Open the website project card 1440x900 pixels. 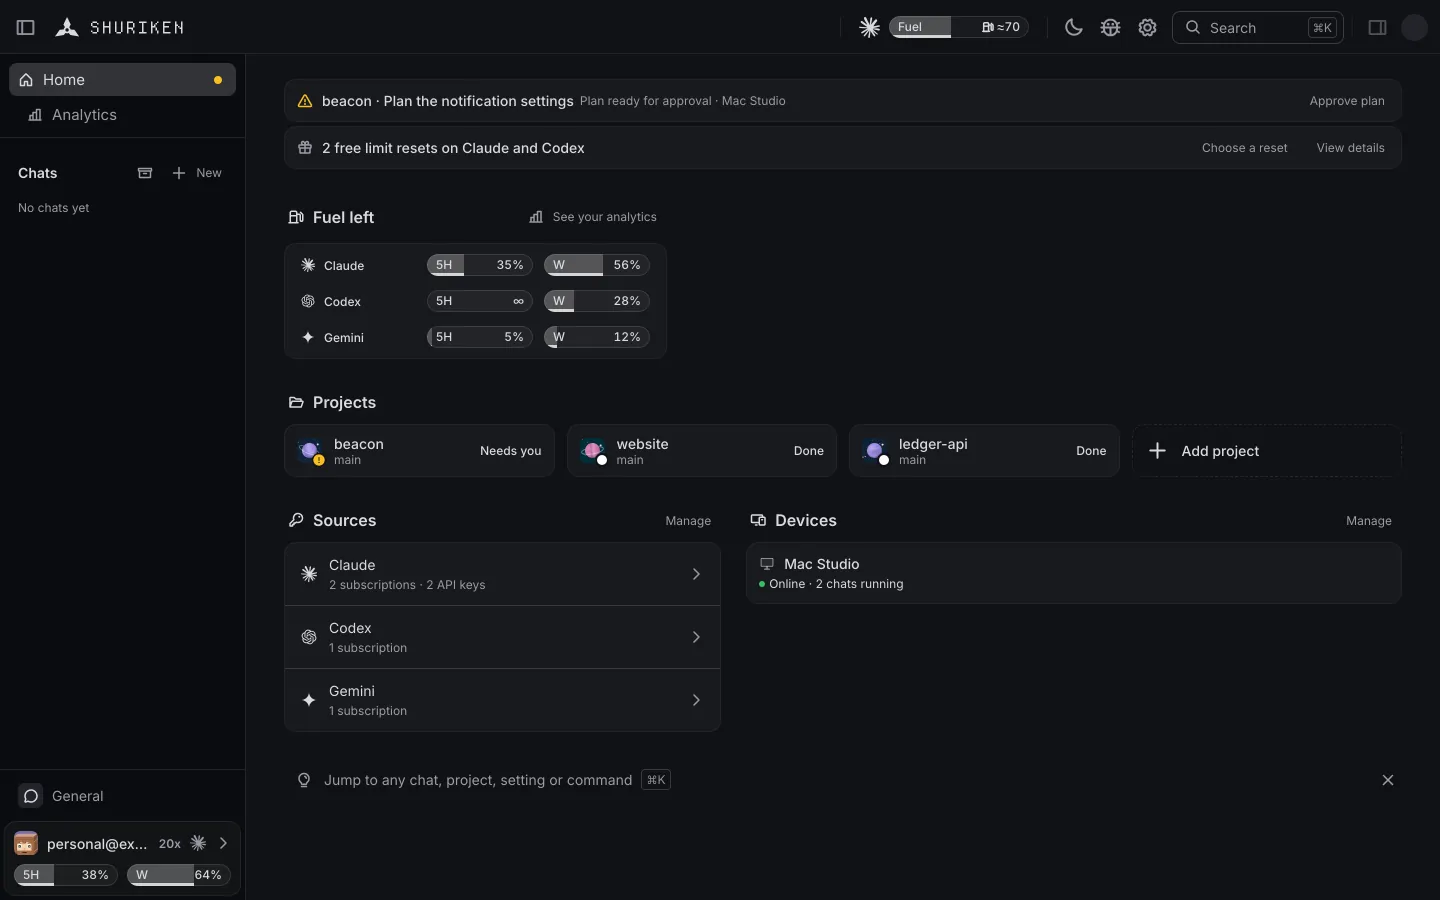click(702, 451)
